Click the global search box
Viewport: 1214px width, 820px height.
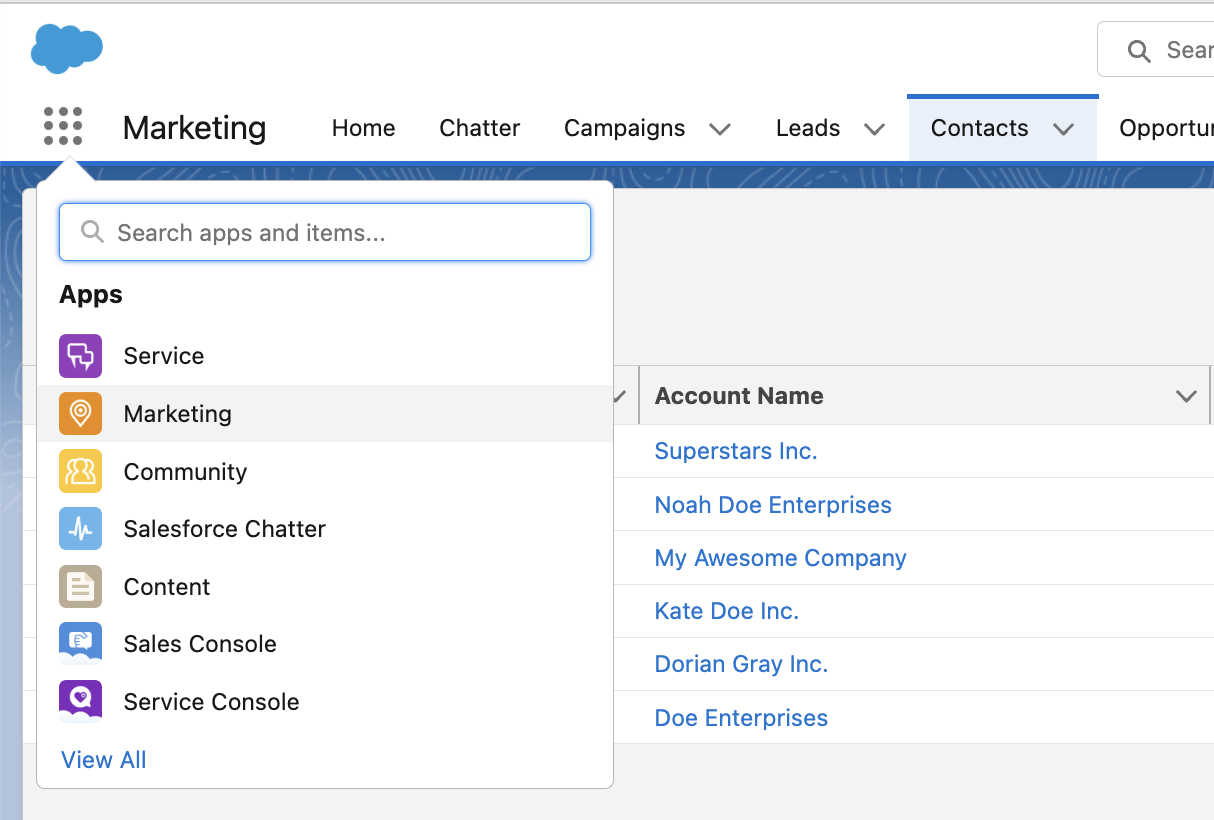[x=1156, y=49]
